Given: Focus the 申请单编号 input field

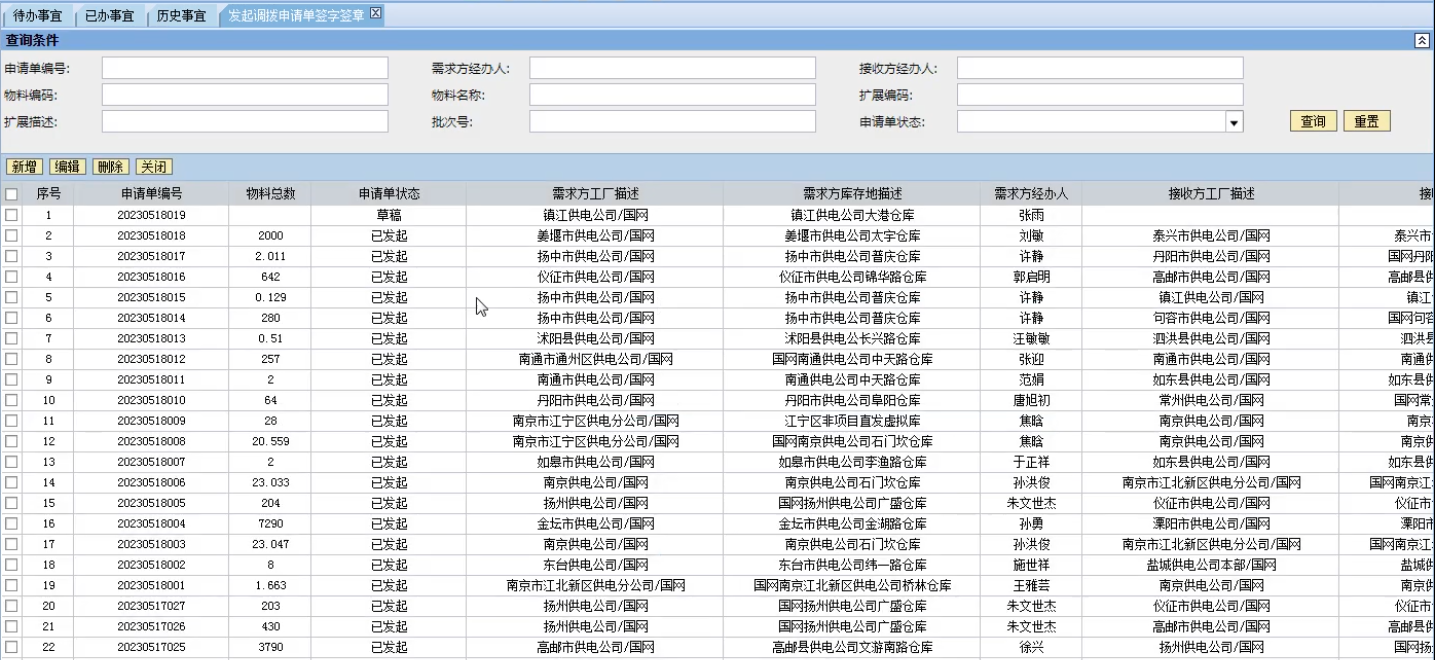Looking at the screenshot, I should 244,68.
